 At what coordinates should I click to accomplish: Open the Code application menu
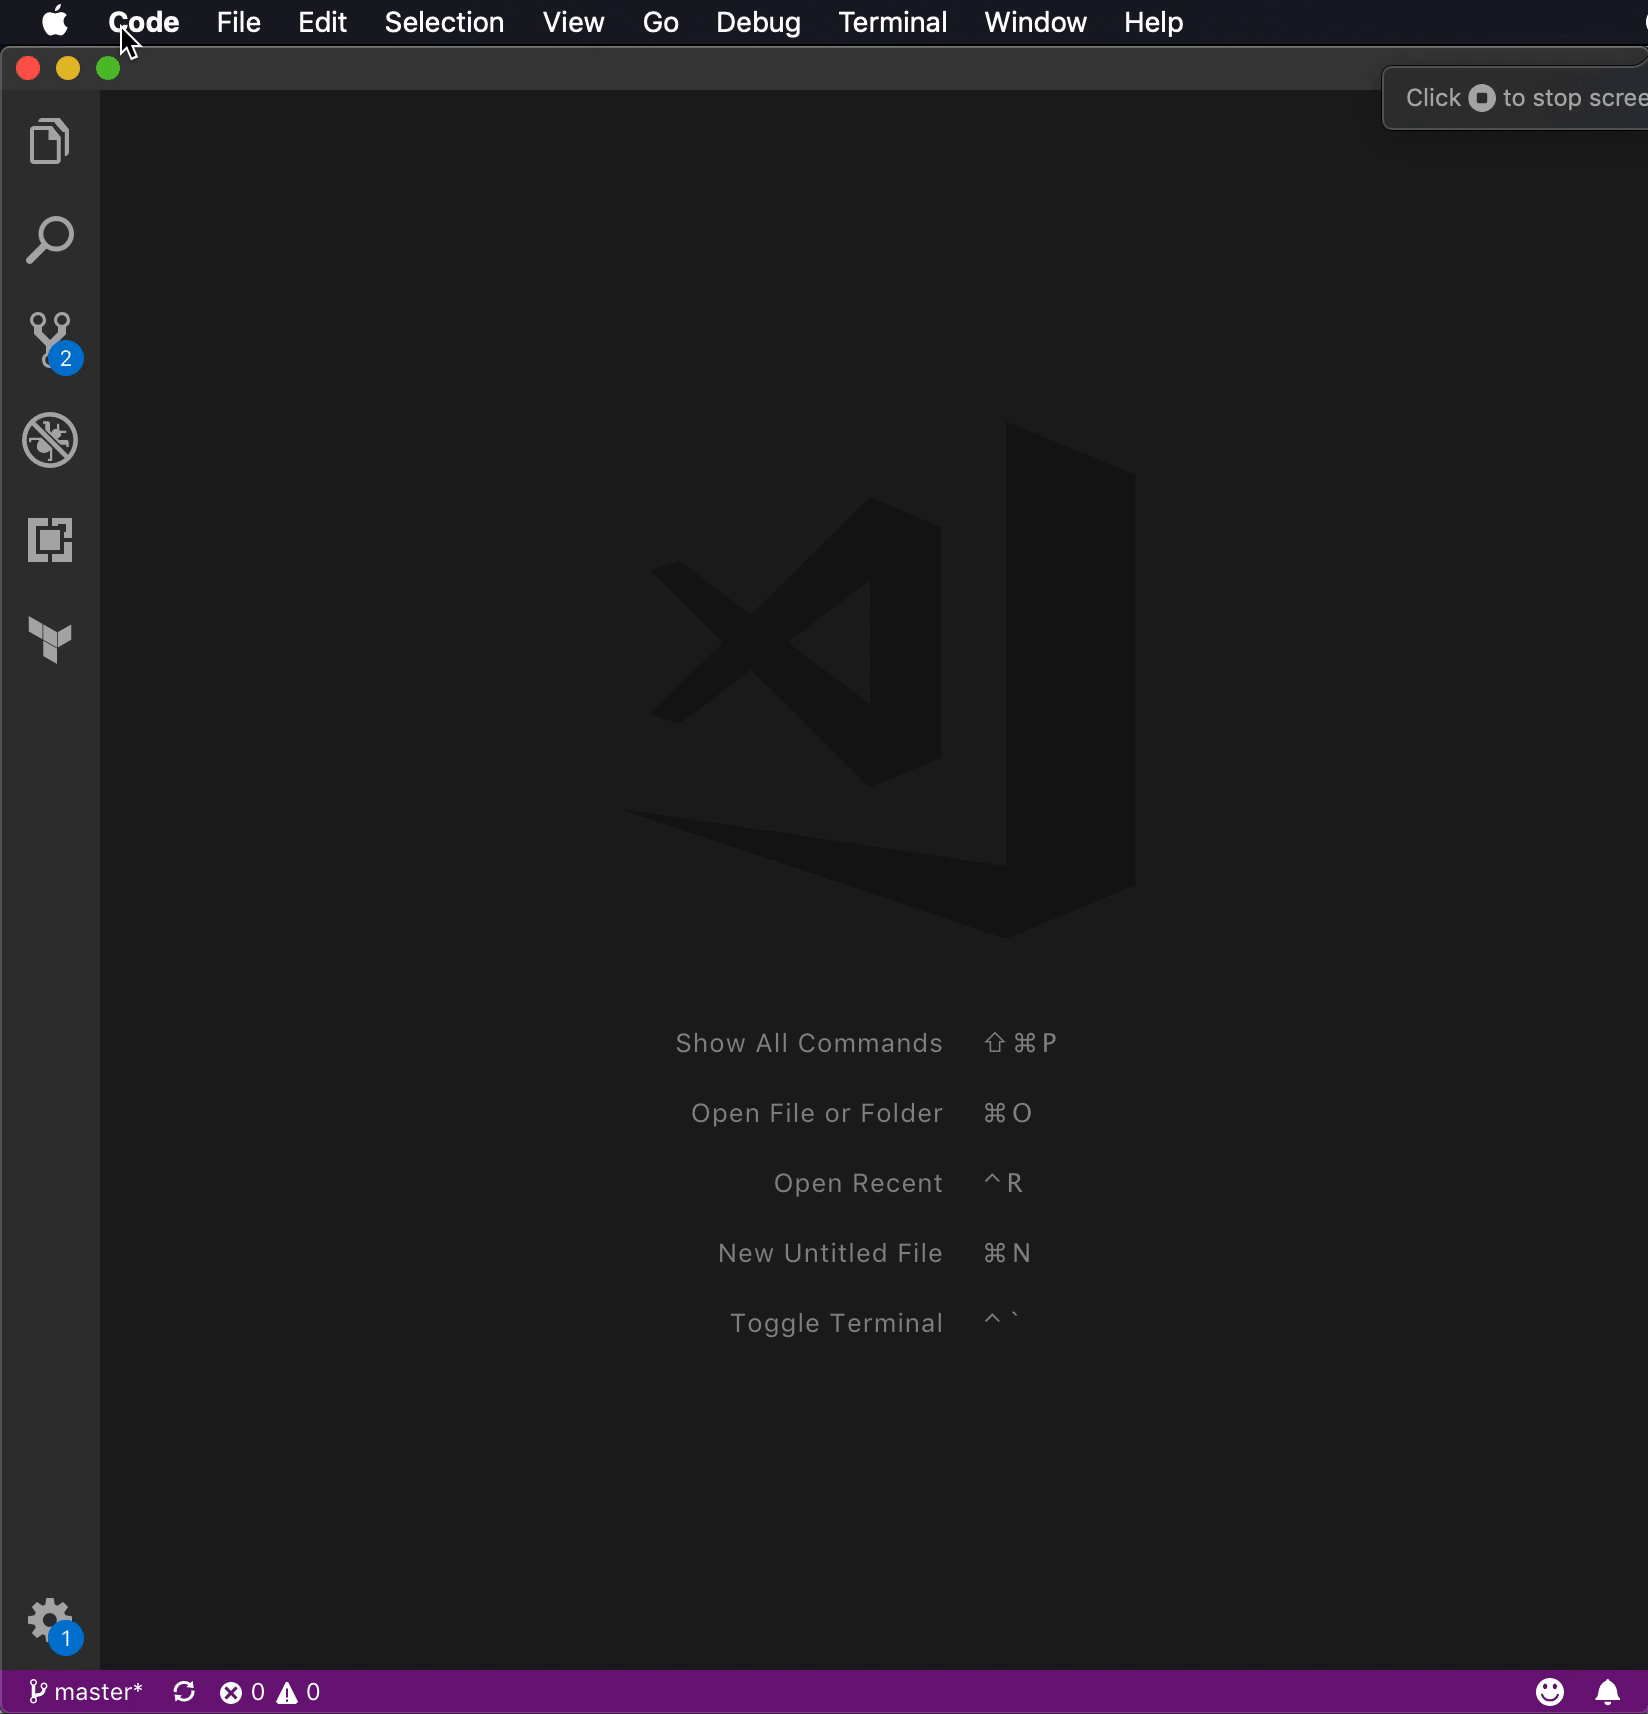(x=144, y=22)
